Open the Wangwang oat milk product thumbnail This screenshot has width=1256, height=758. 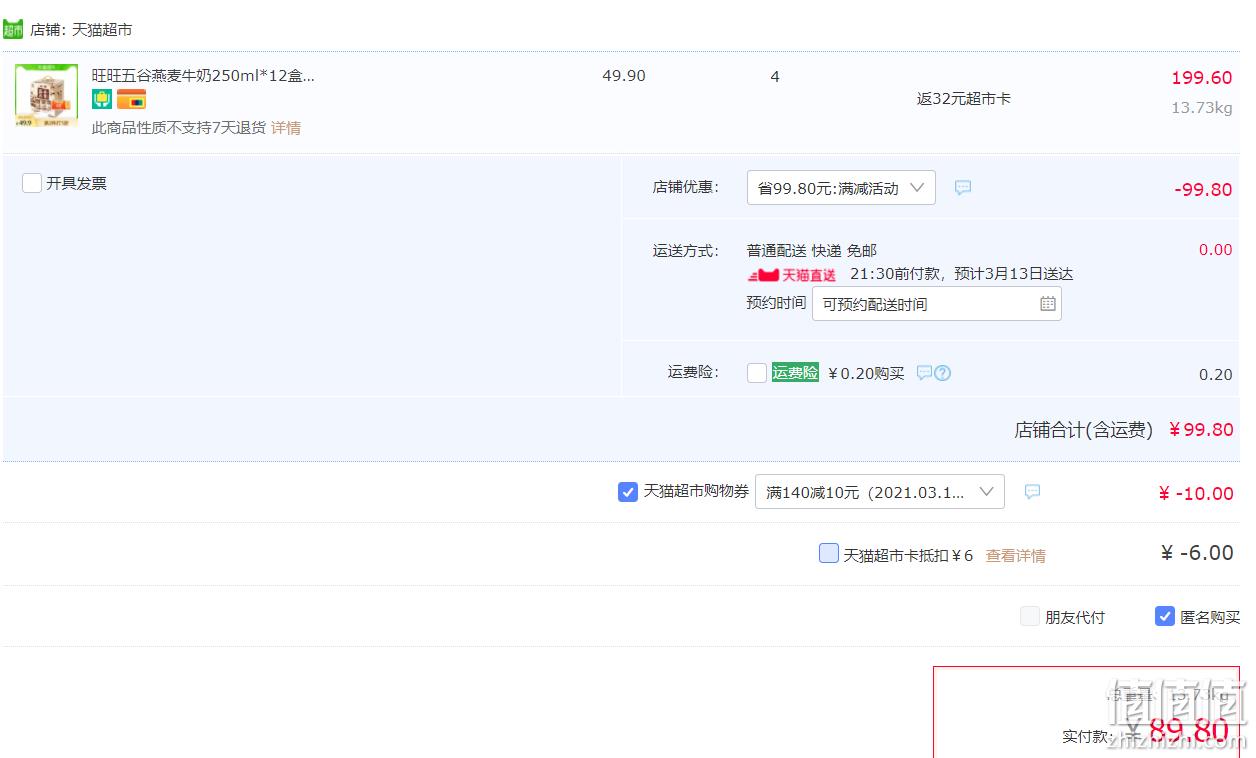click(46, 96)
